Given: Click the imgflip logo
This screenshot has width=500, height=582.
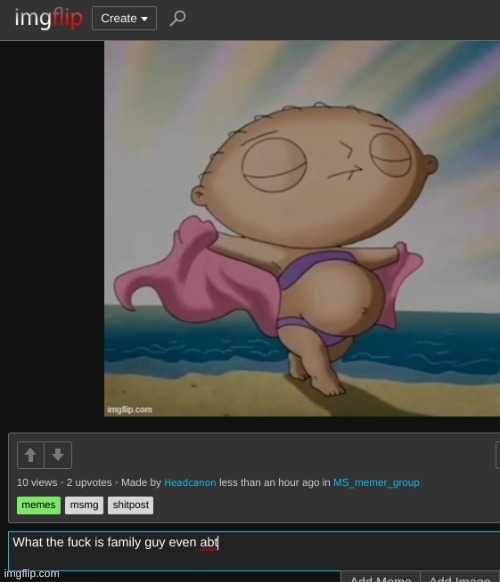Looking at the screenshot, I should (x=49, y=18).
